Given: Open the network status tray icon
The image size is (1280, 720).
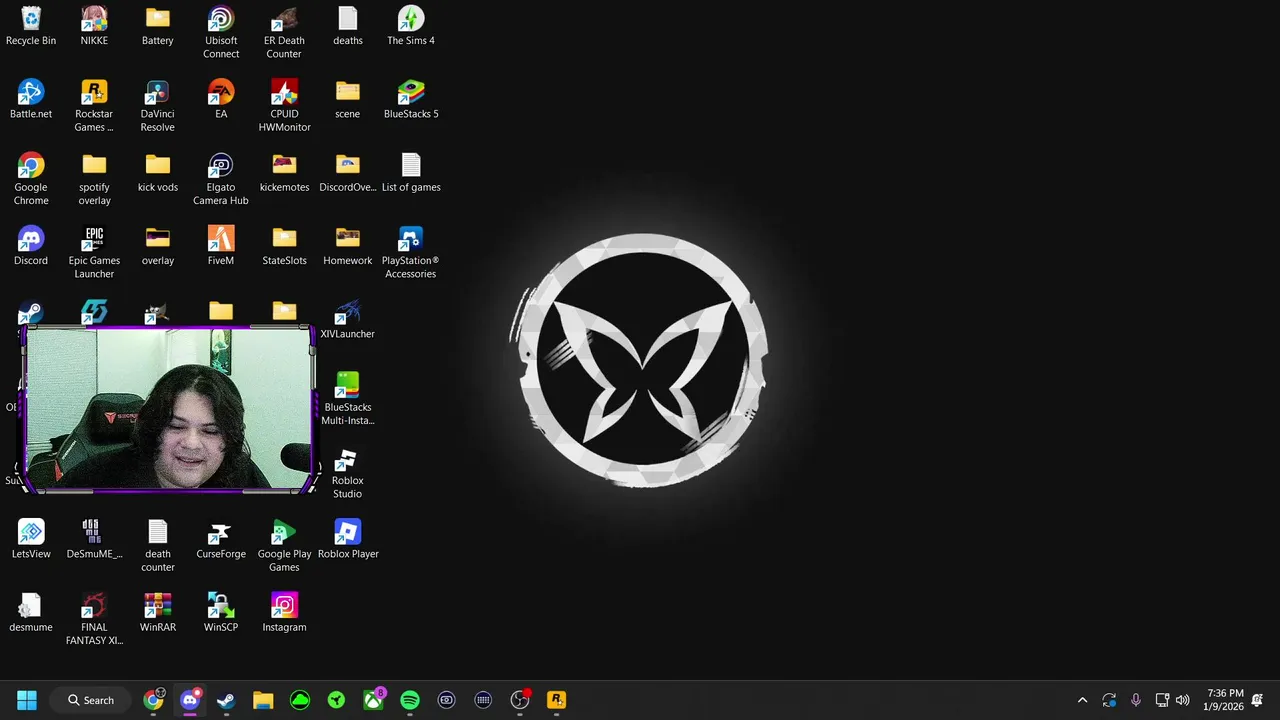Looking at the screenshot, I should 1162,700.
